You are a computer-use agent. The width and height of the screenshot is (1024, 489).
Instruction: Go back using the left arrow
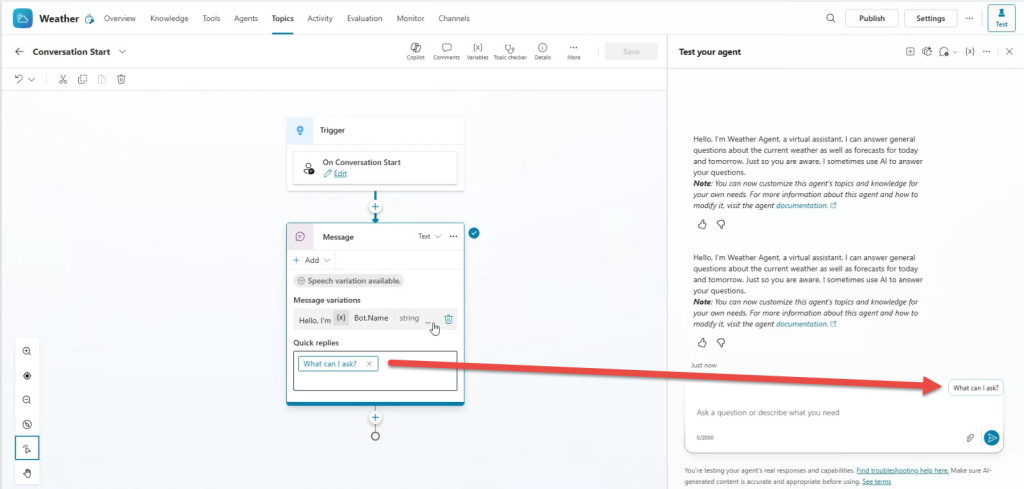pyautogui.click(x=19, y=52)
